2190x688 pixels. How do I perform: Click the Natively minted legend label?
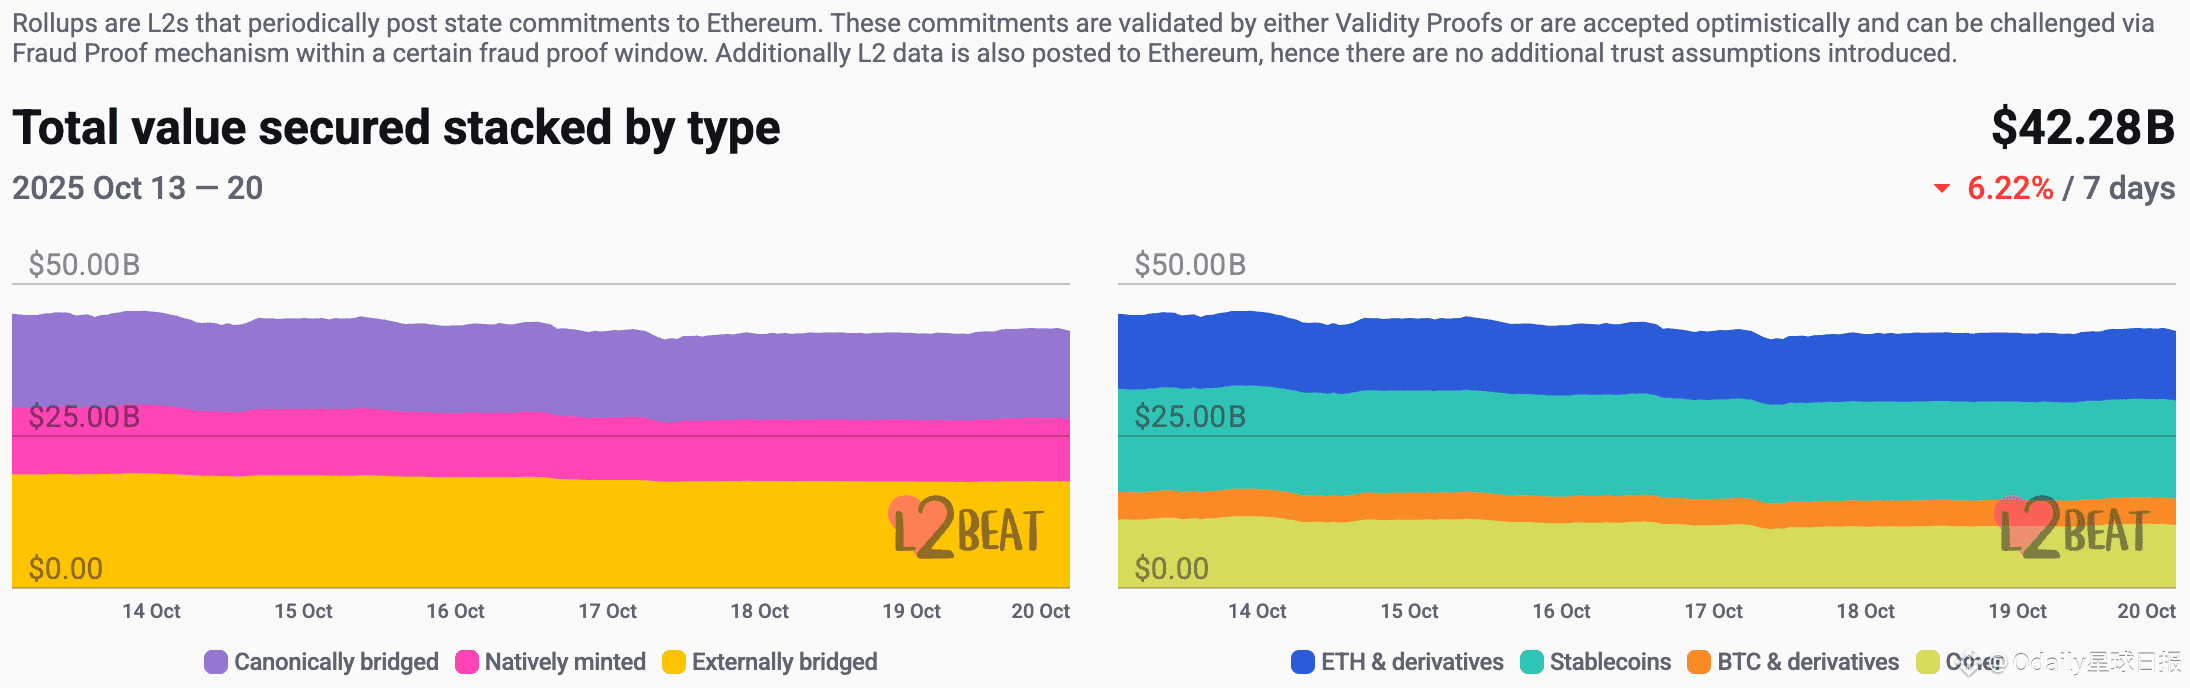pos(565,662)
